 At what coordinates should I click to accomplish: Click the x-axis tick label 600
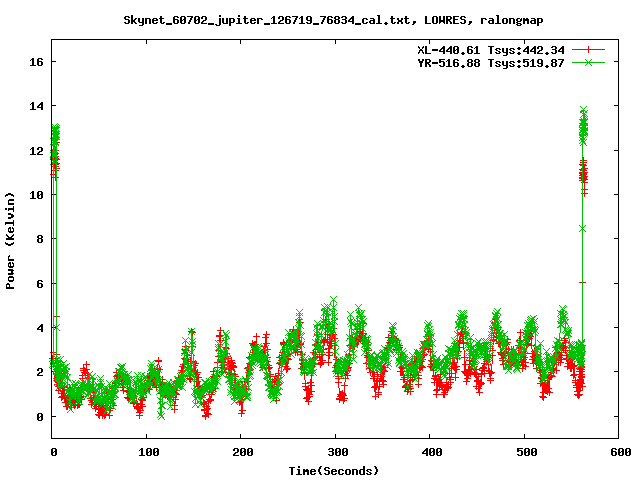pos(620,452)
